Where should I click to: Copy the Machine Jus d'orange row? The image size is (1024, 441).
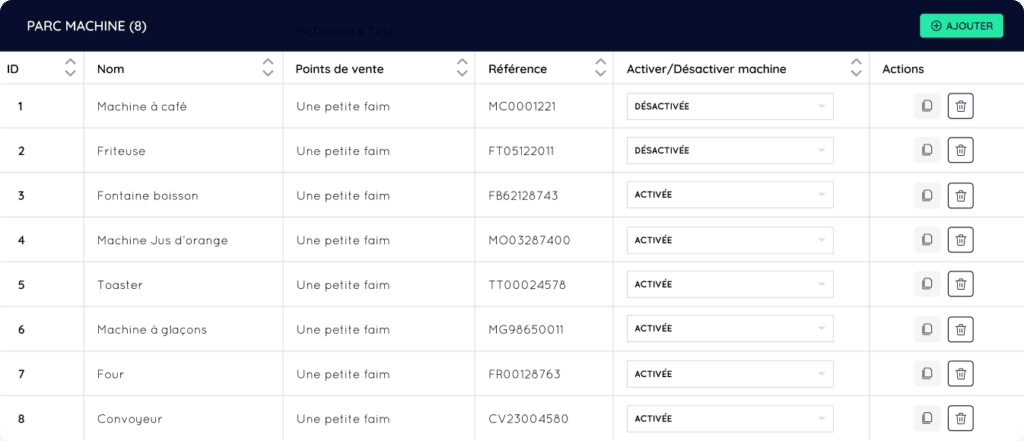(x=927, y=240)
